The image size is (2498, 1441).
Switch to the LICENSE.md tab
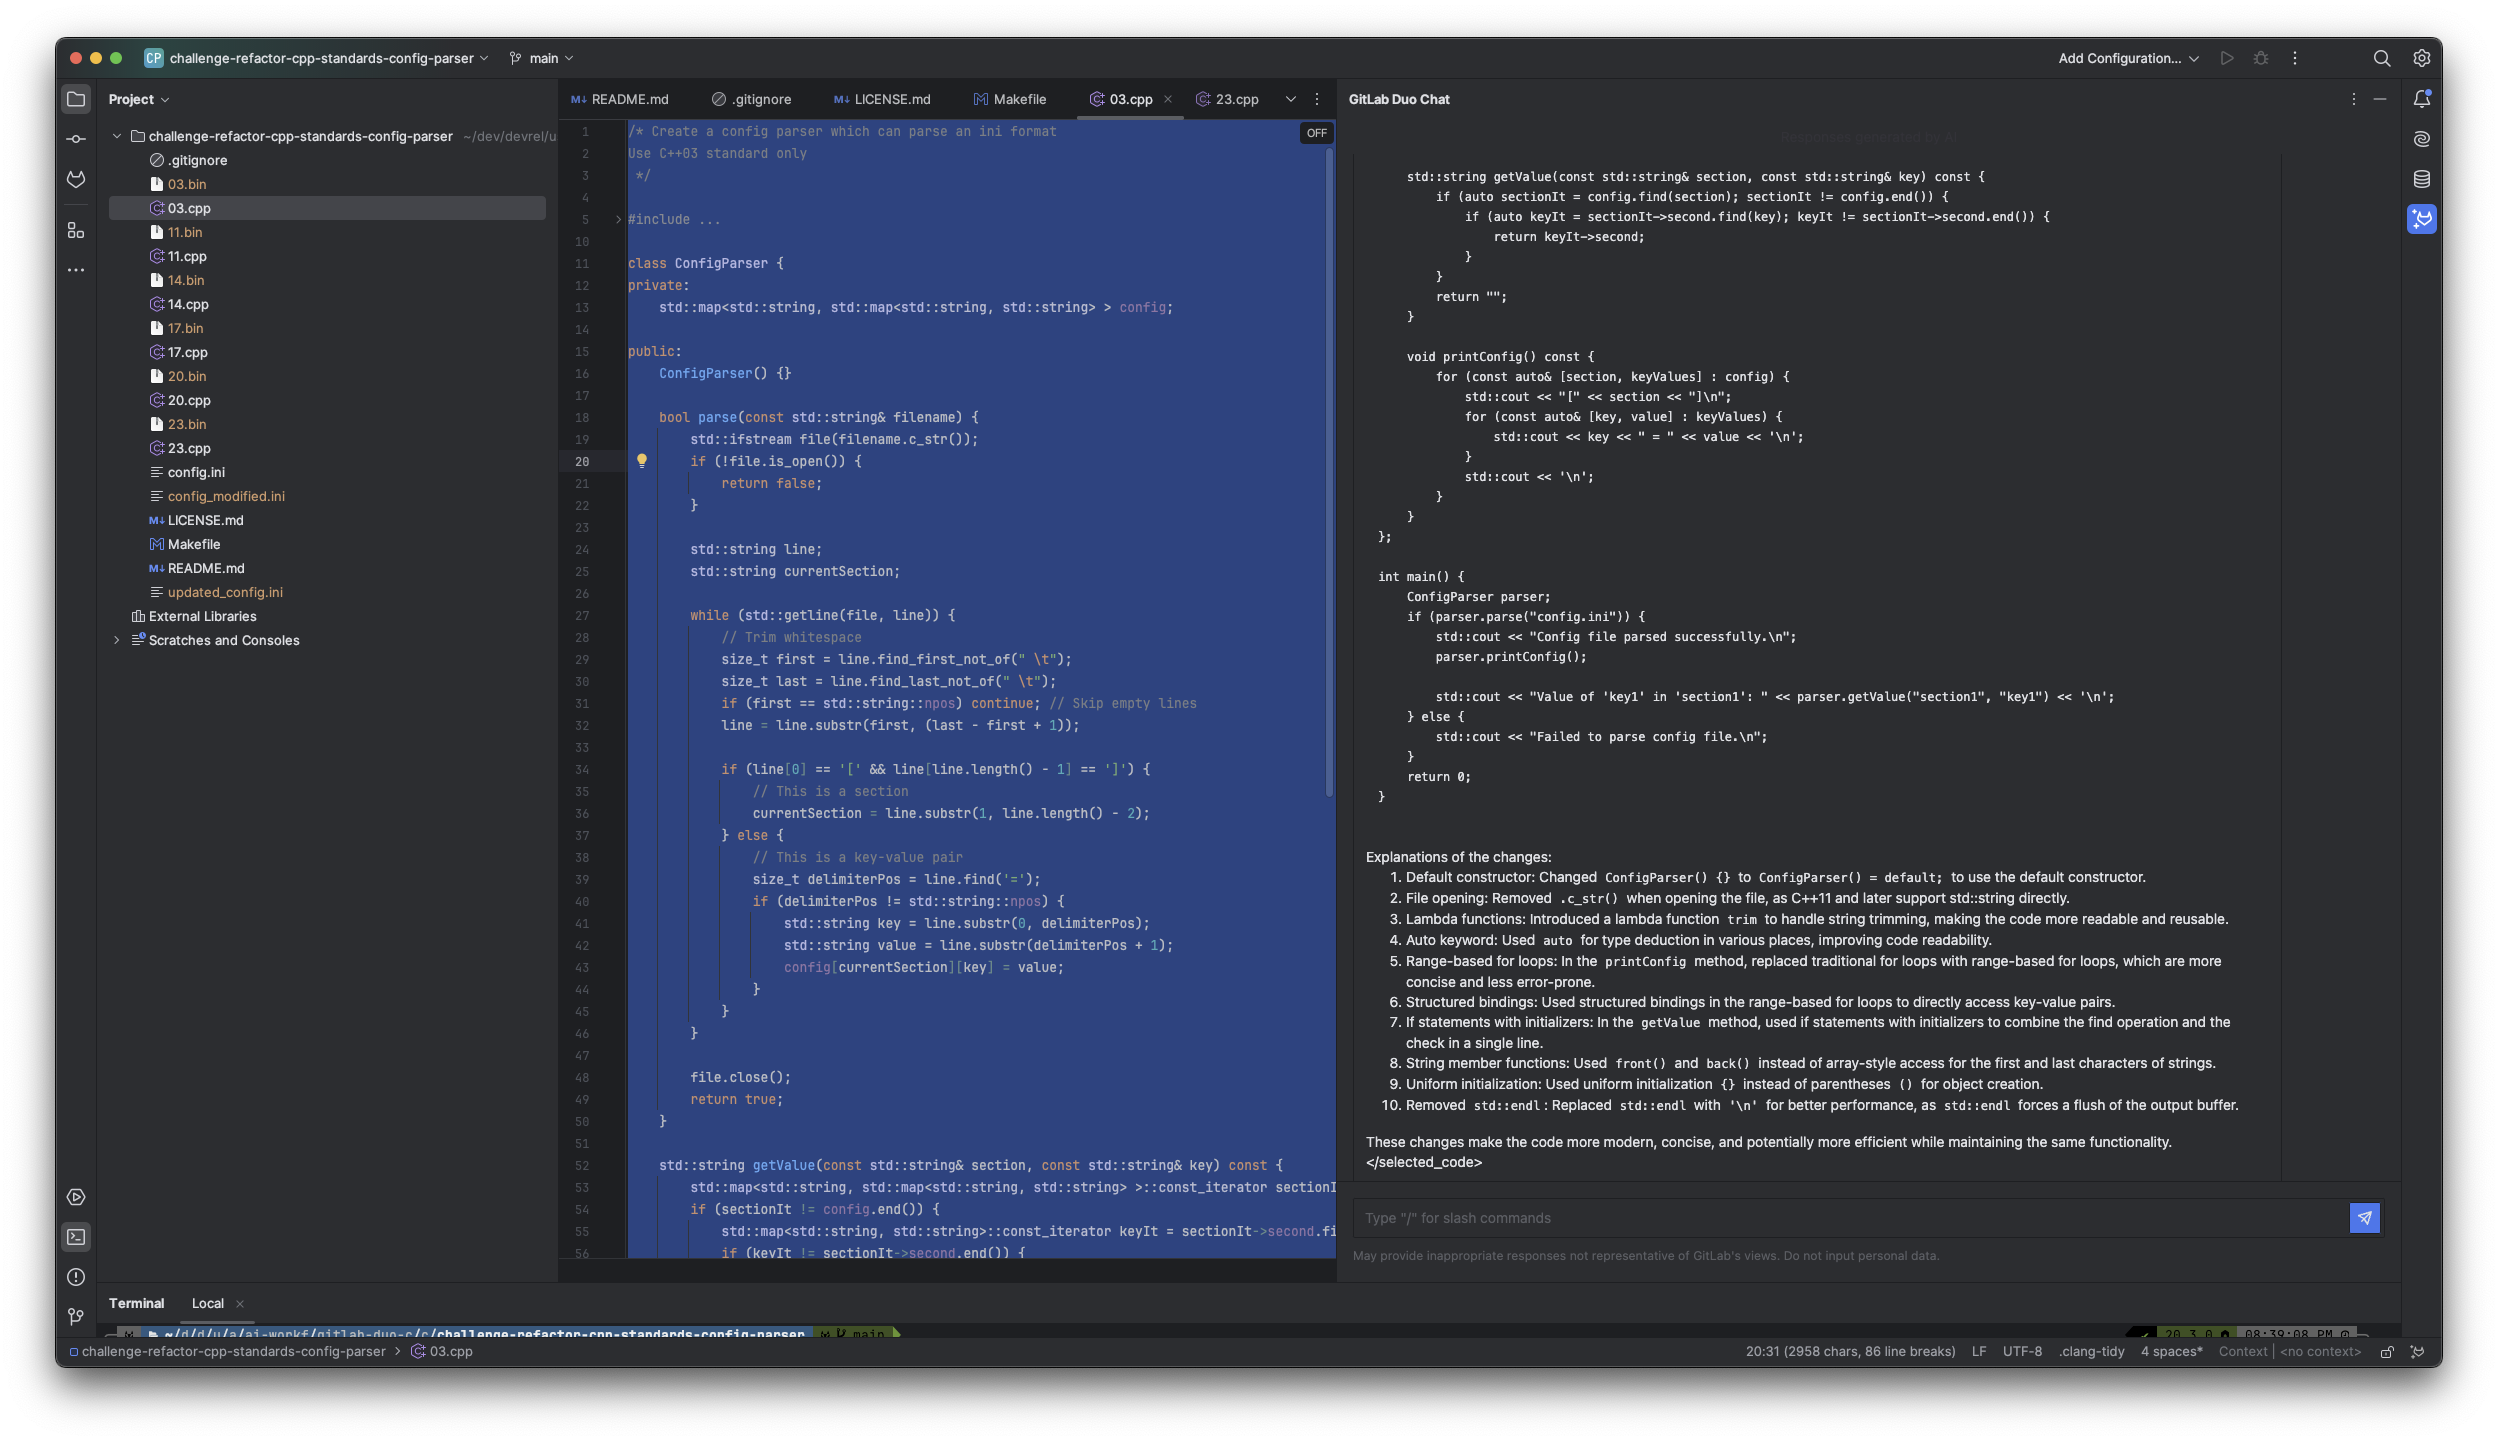[x=882, y=99]
